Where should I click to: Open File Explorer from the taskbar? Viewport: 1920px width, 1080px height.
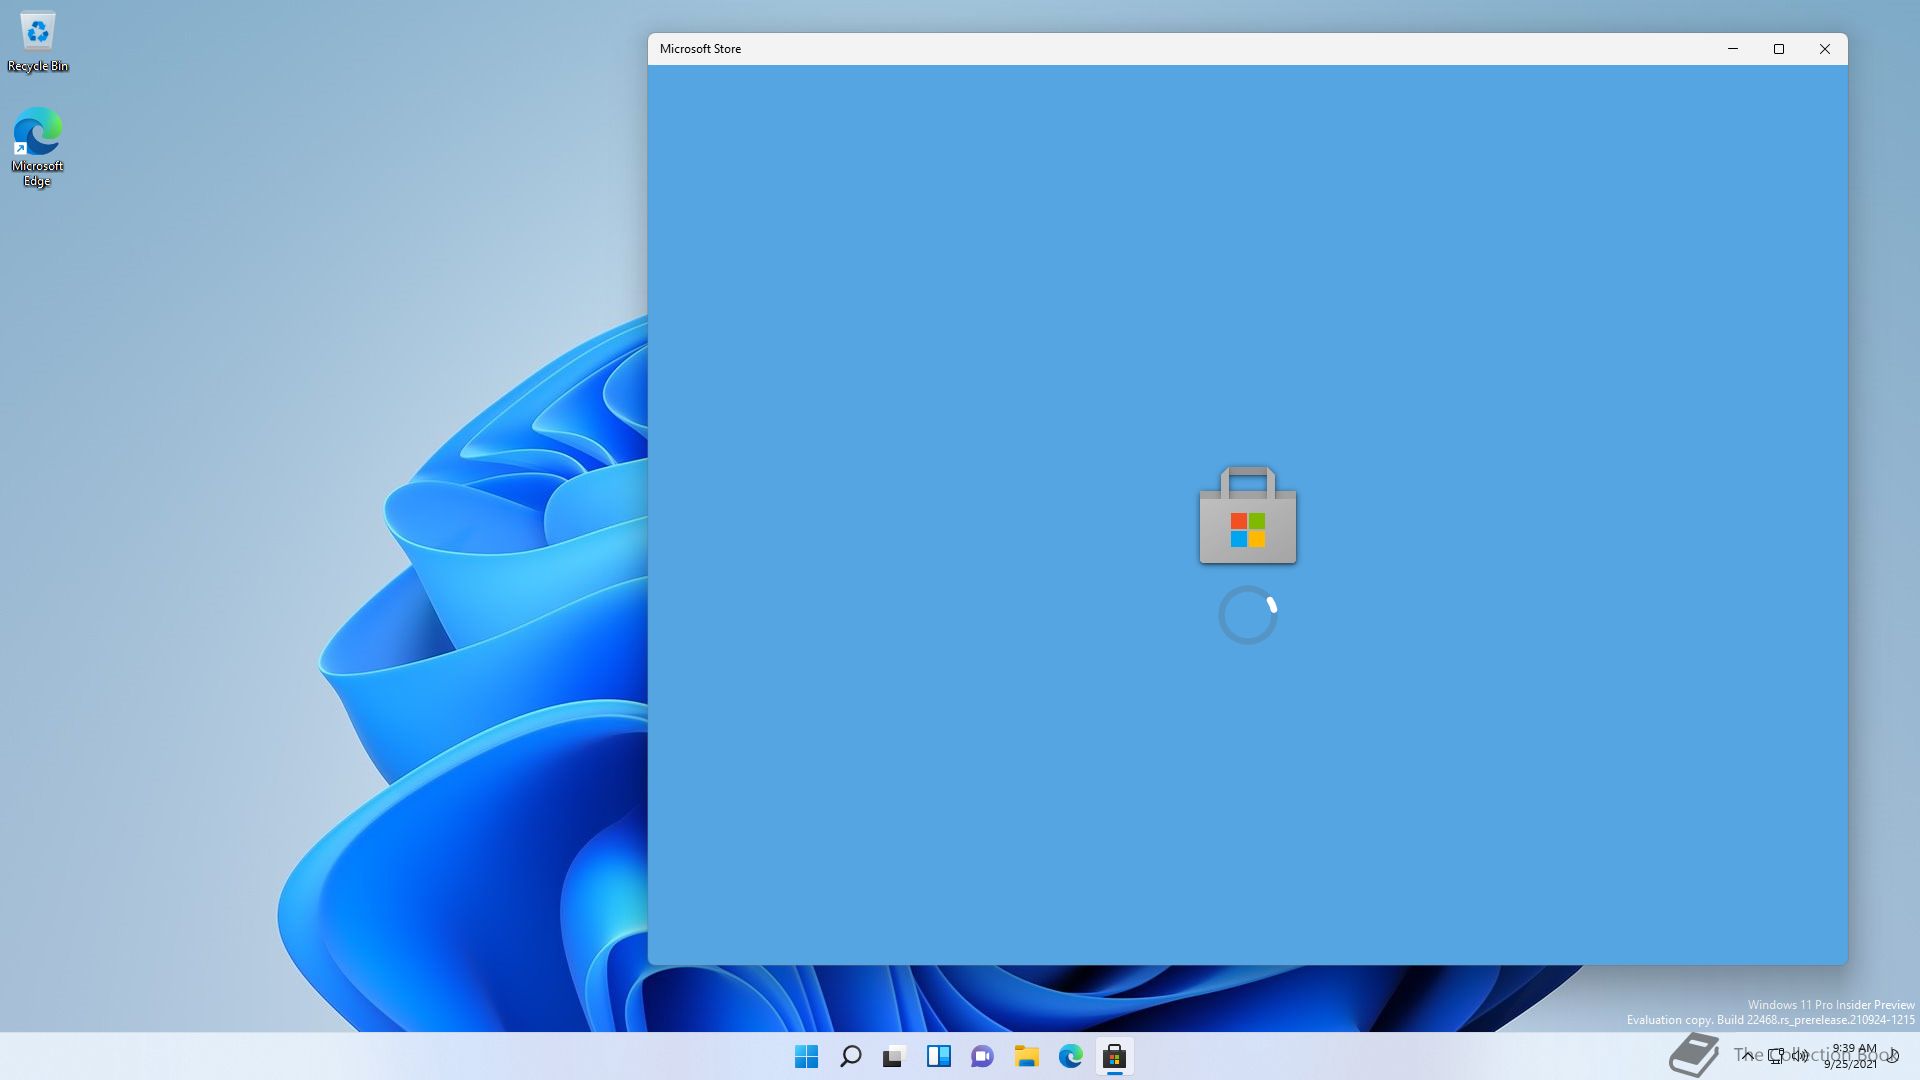1026,1056
